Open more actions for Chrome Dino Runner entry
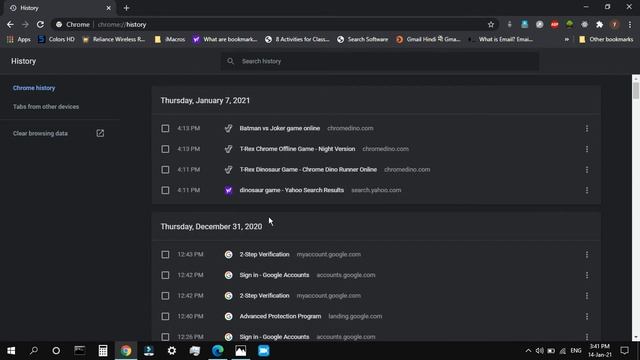Viewport: 640px width, 360px height. pyautogui.click(x=587, y=169)
